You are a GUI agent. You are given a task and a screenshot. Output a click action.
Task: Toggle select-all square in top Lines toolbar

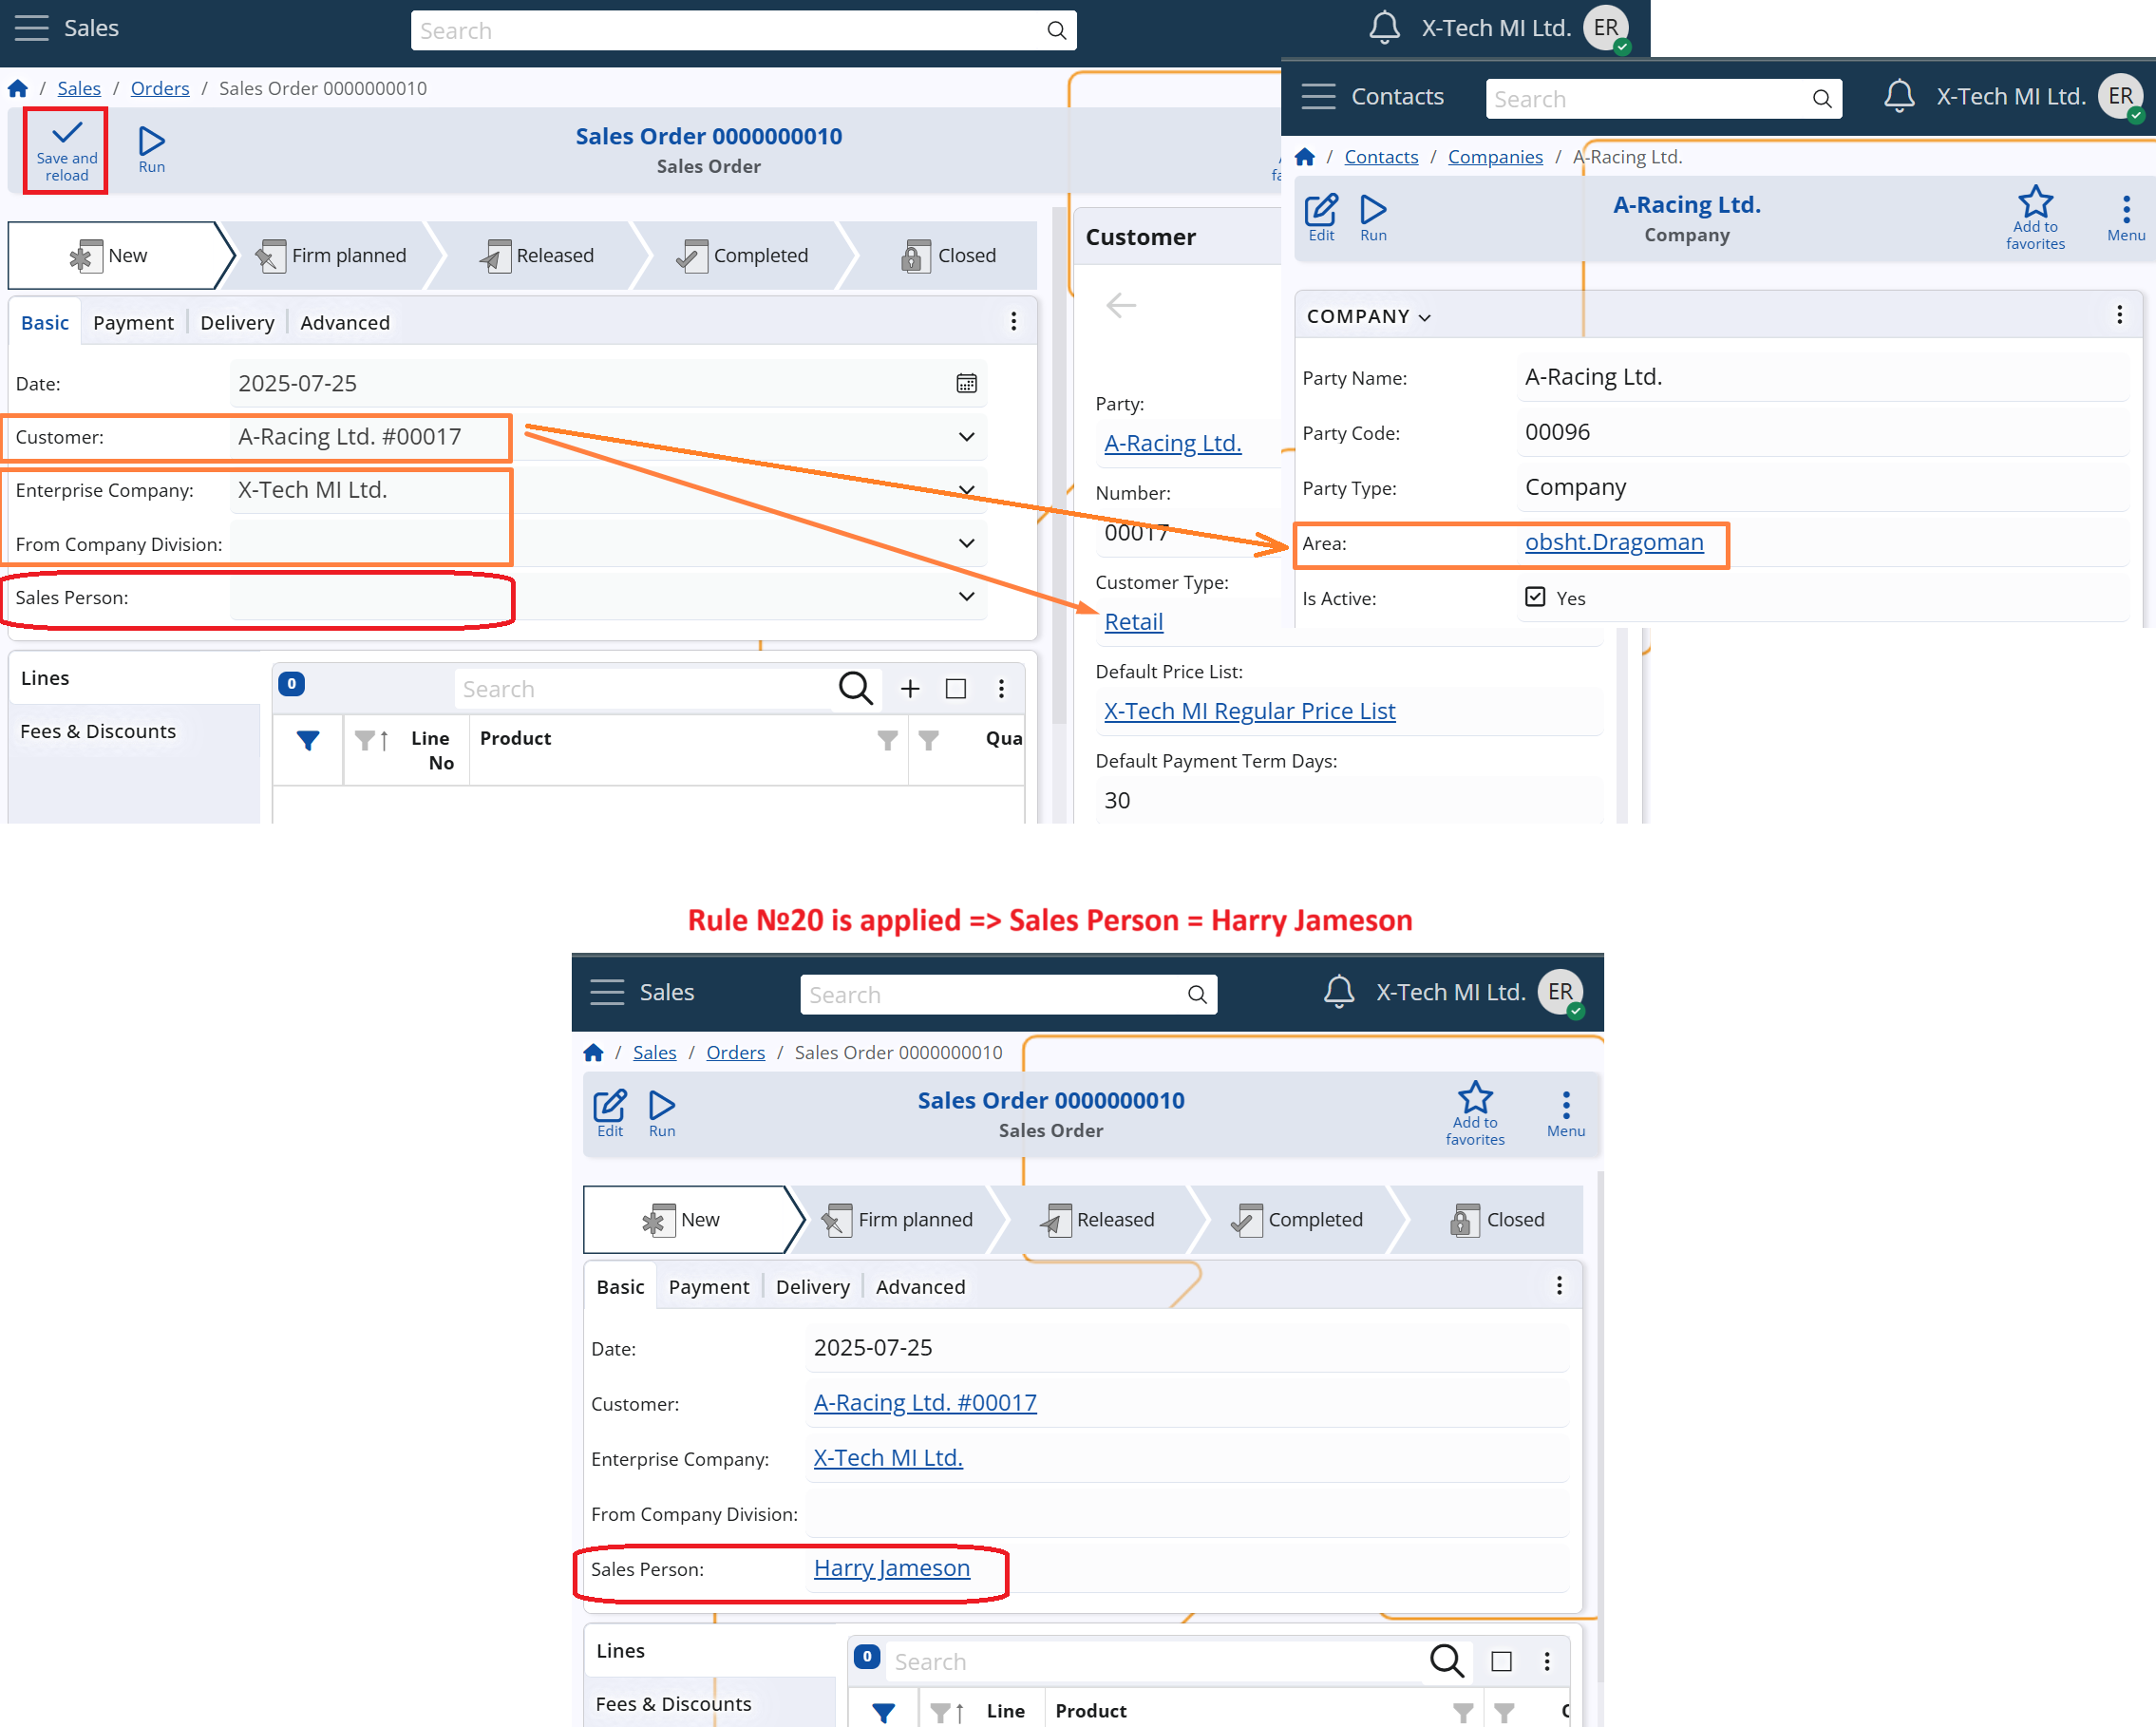point(955,688)
